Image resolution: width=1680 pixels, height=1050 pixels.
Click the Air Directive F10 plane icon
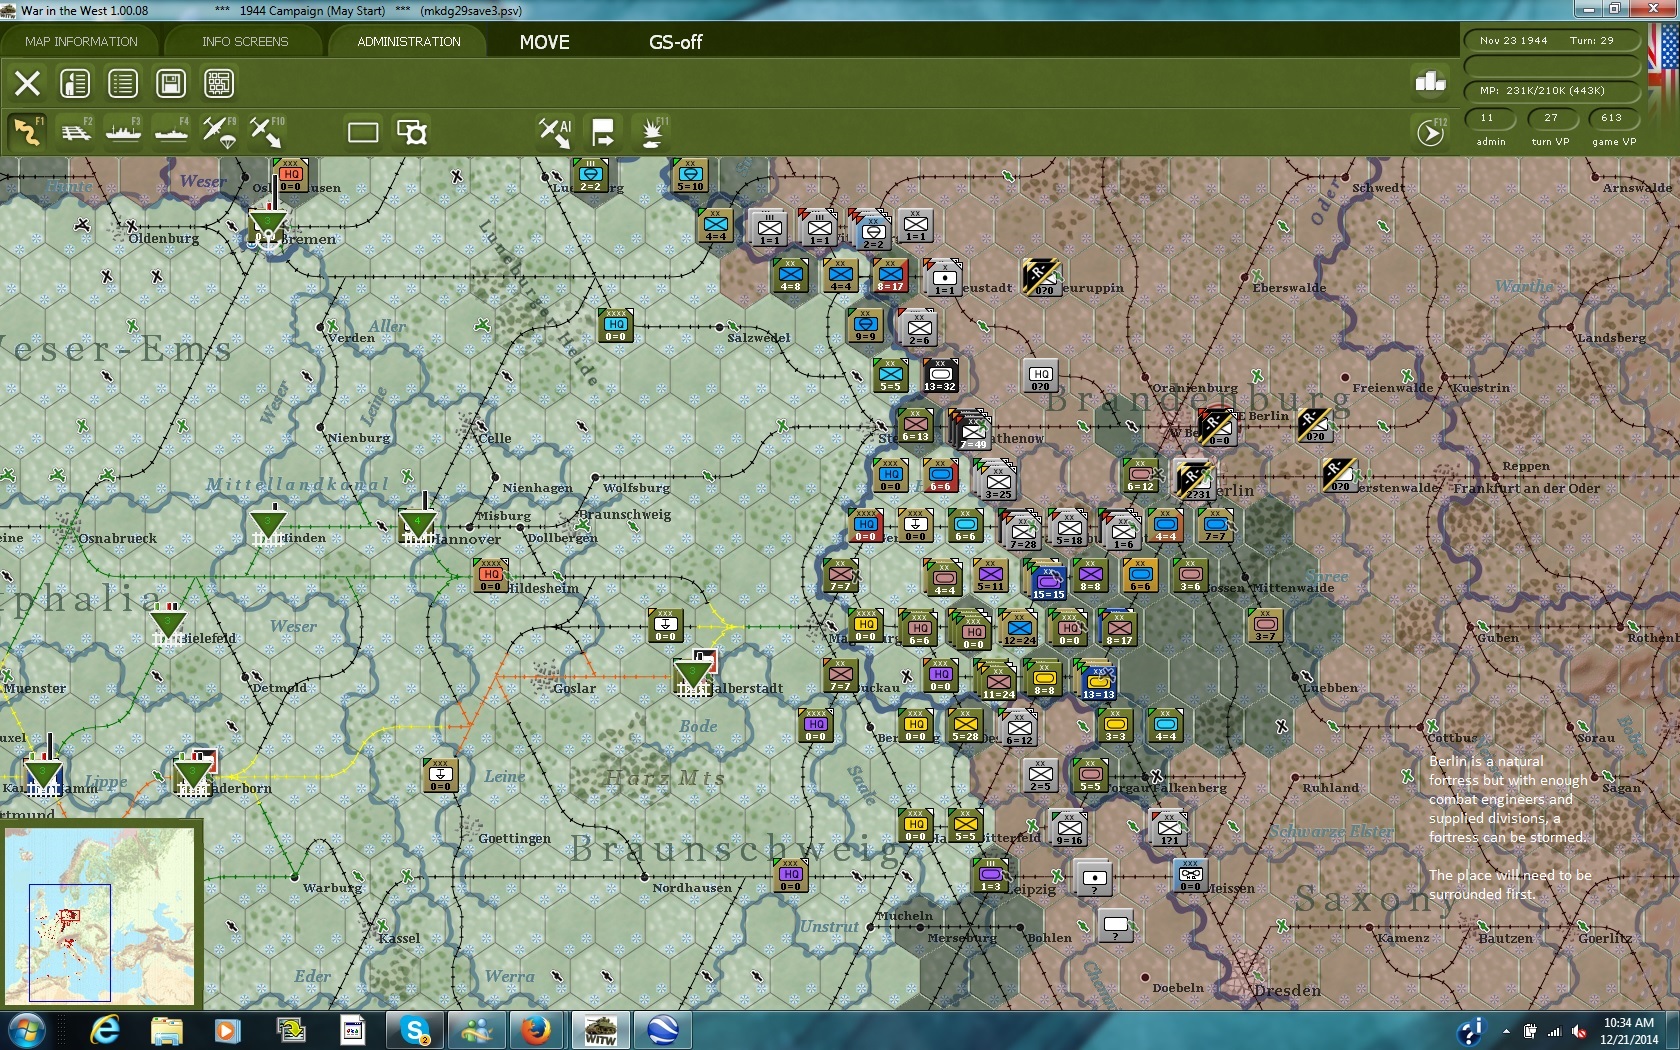coord(266,132)
